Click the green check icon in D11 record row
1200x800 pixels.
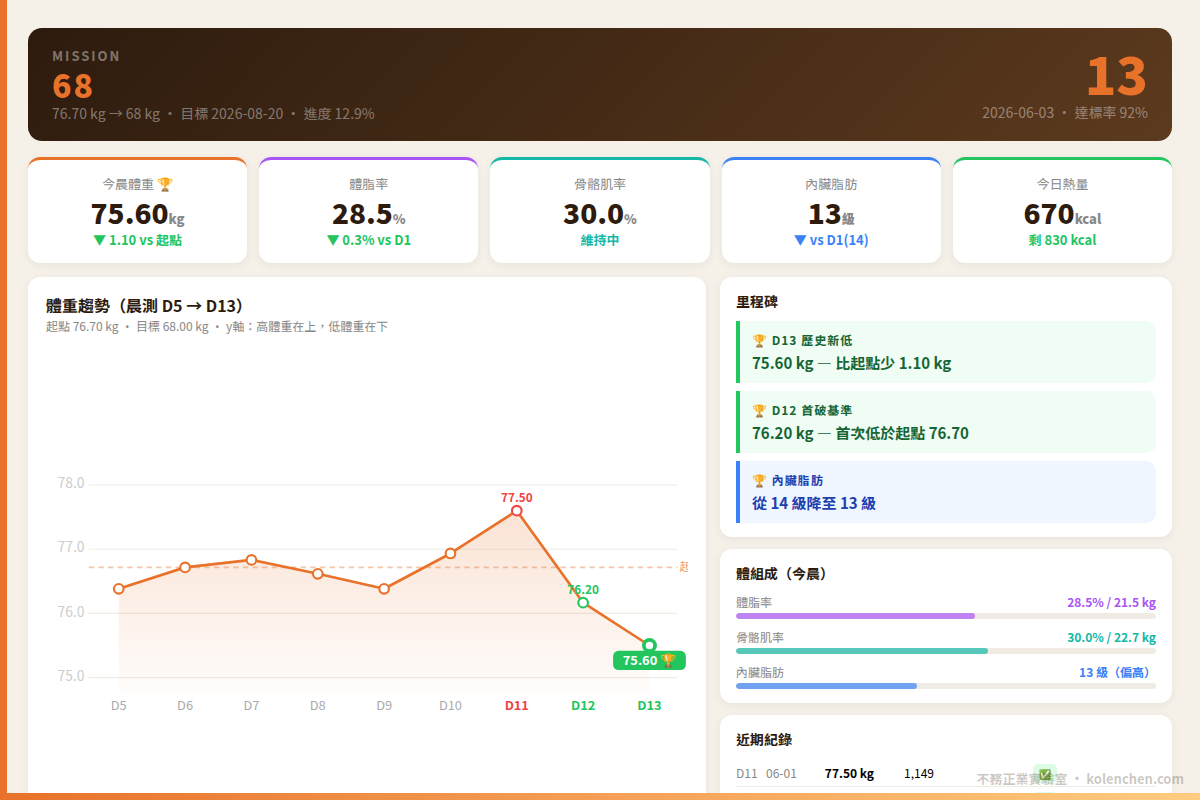[x=1044, y=774]
